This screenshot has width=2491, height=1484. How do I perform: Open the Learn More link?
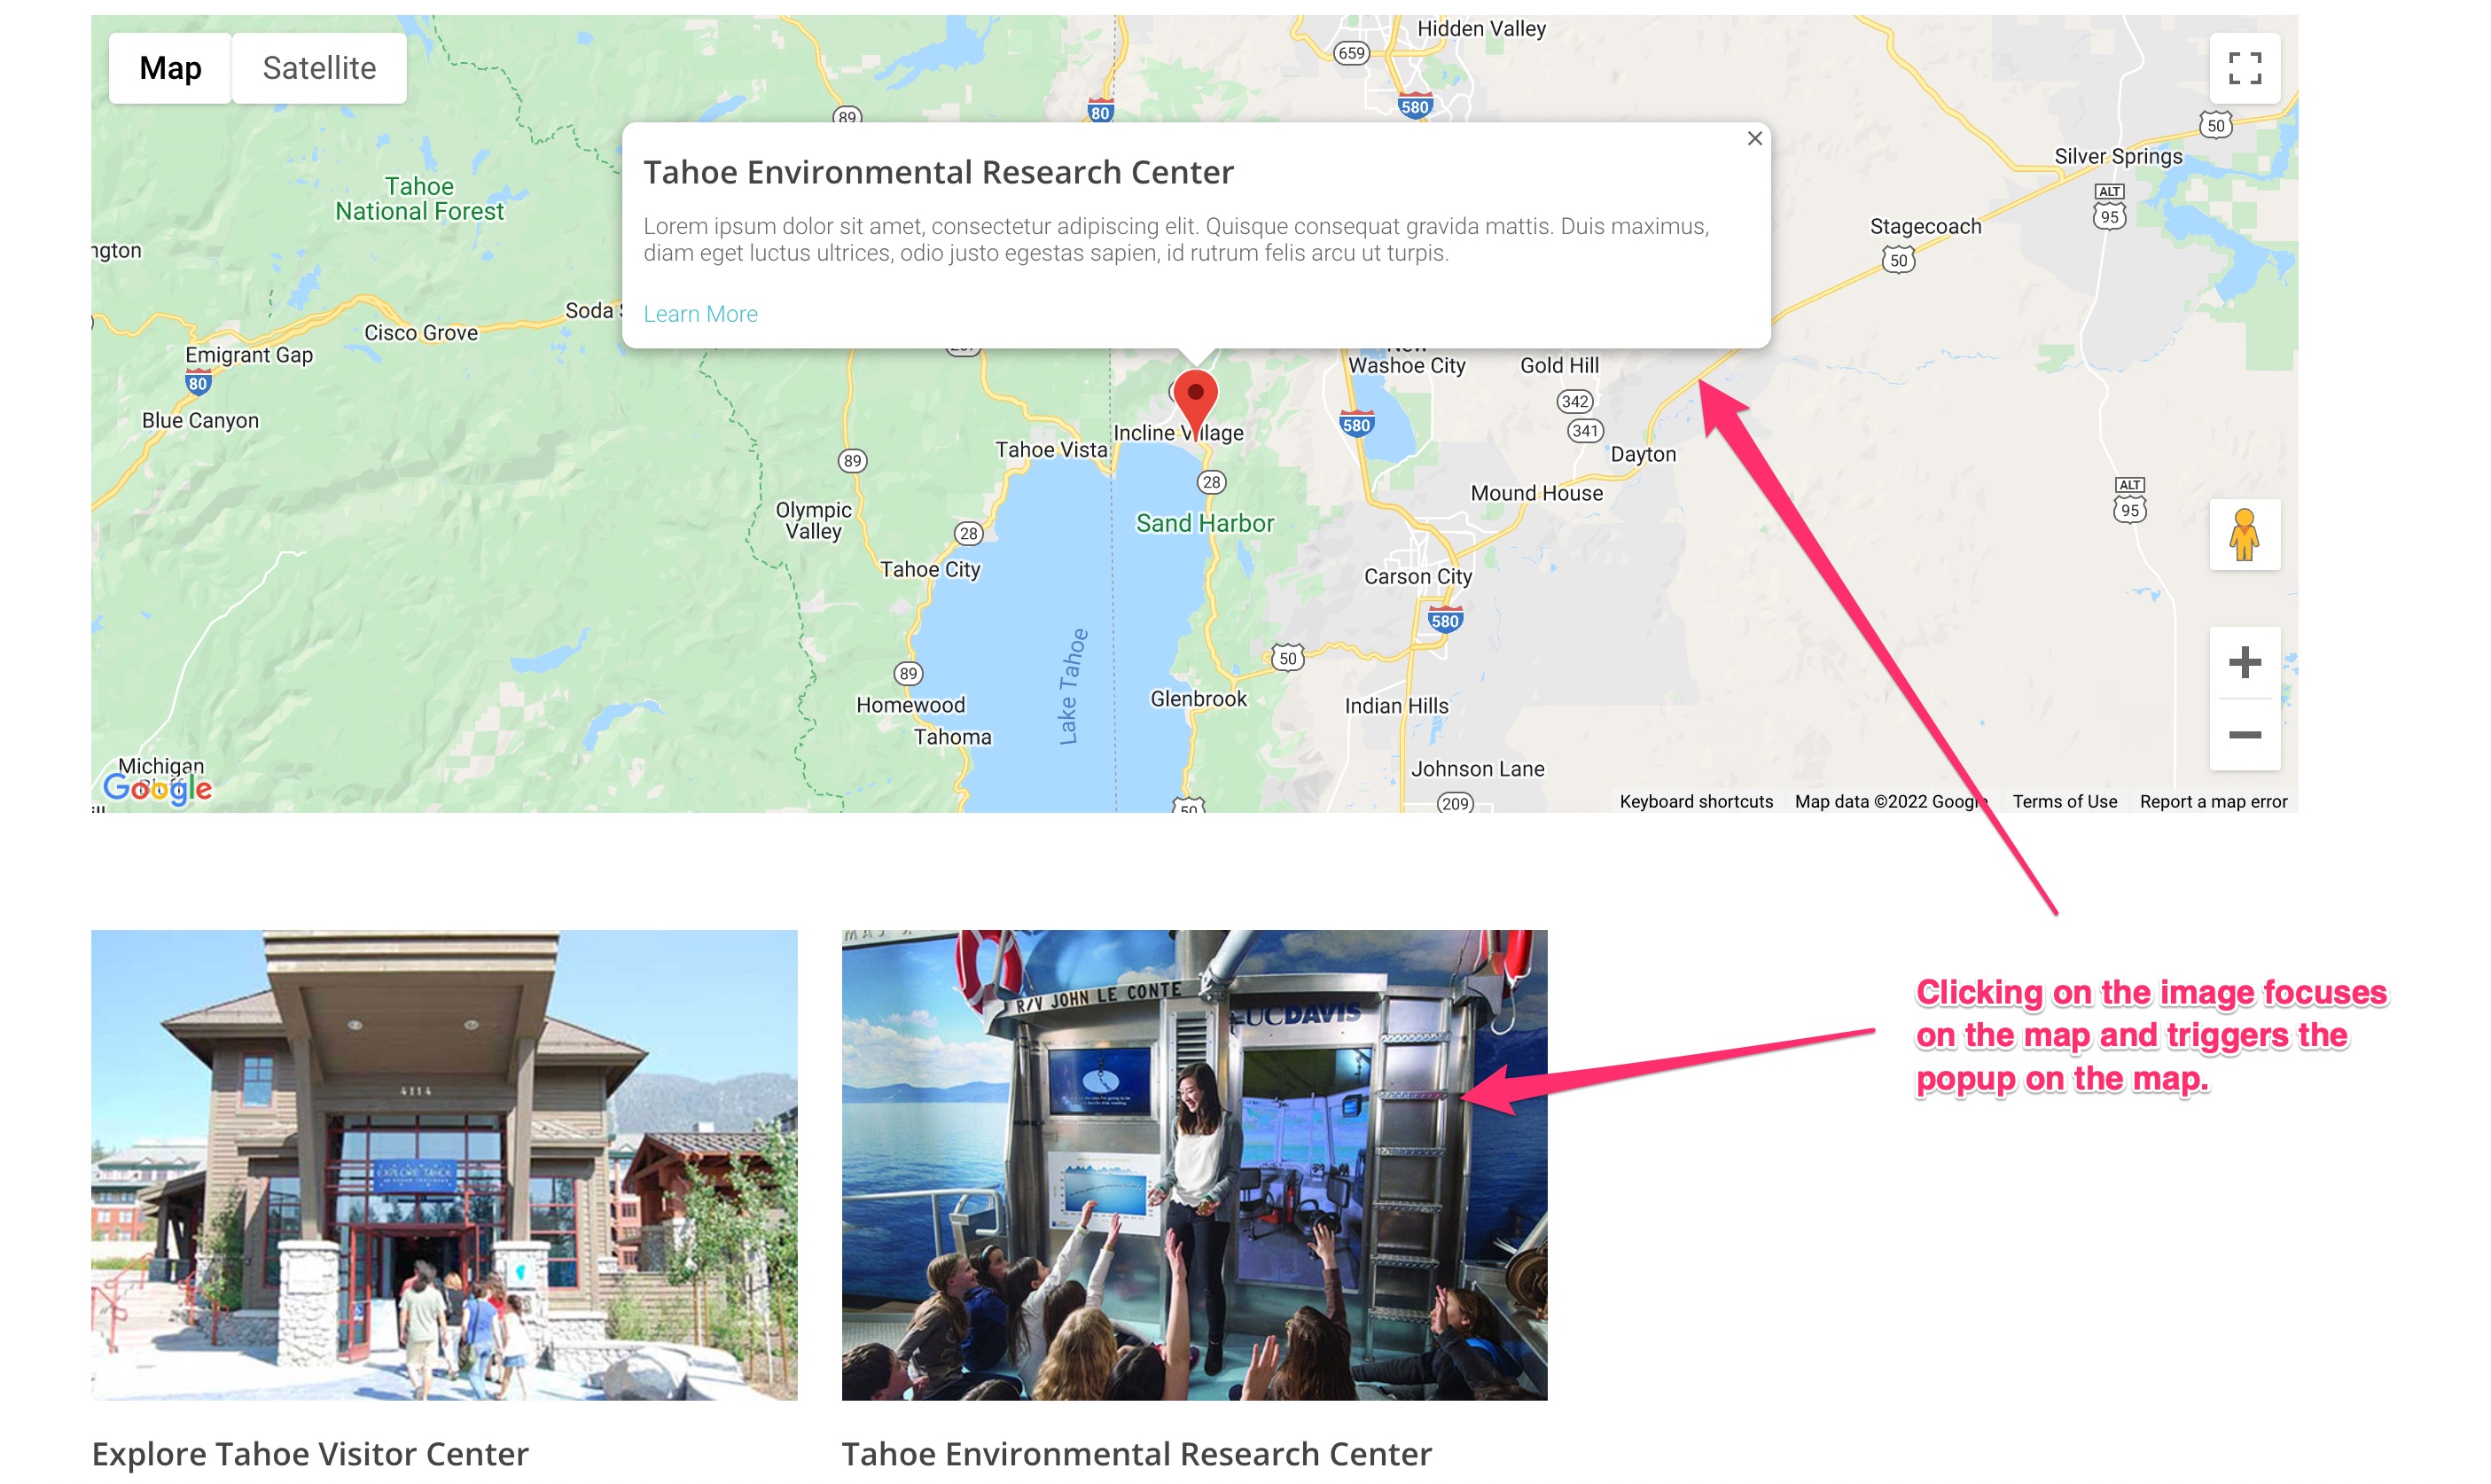700,314
